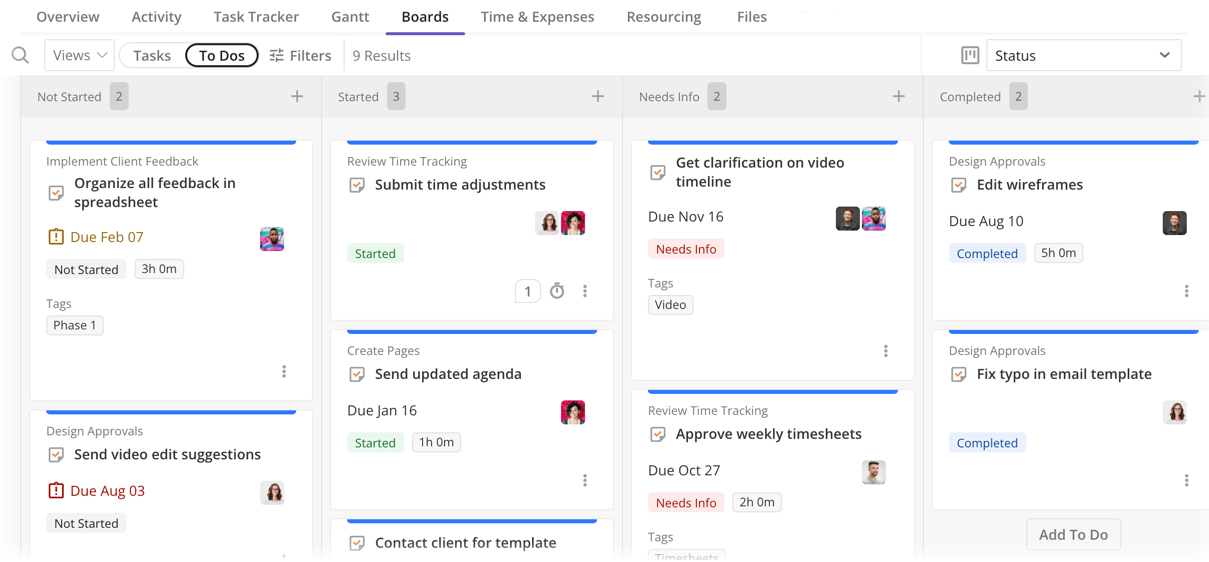Click the Add To Do button
Viewport: 1209px width, 562px height.
(1073, 535)
